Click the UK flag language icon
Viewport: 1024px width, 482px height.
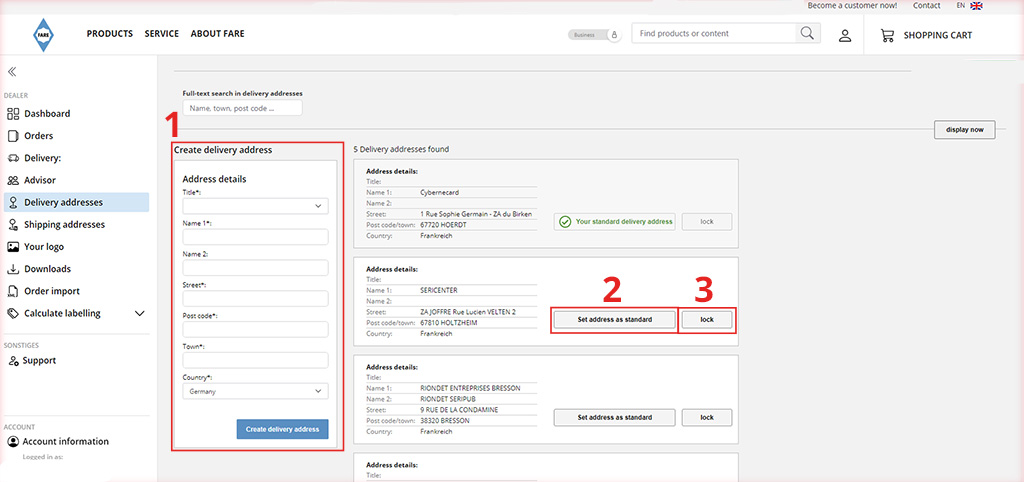[976, 6]
